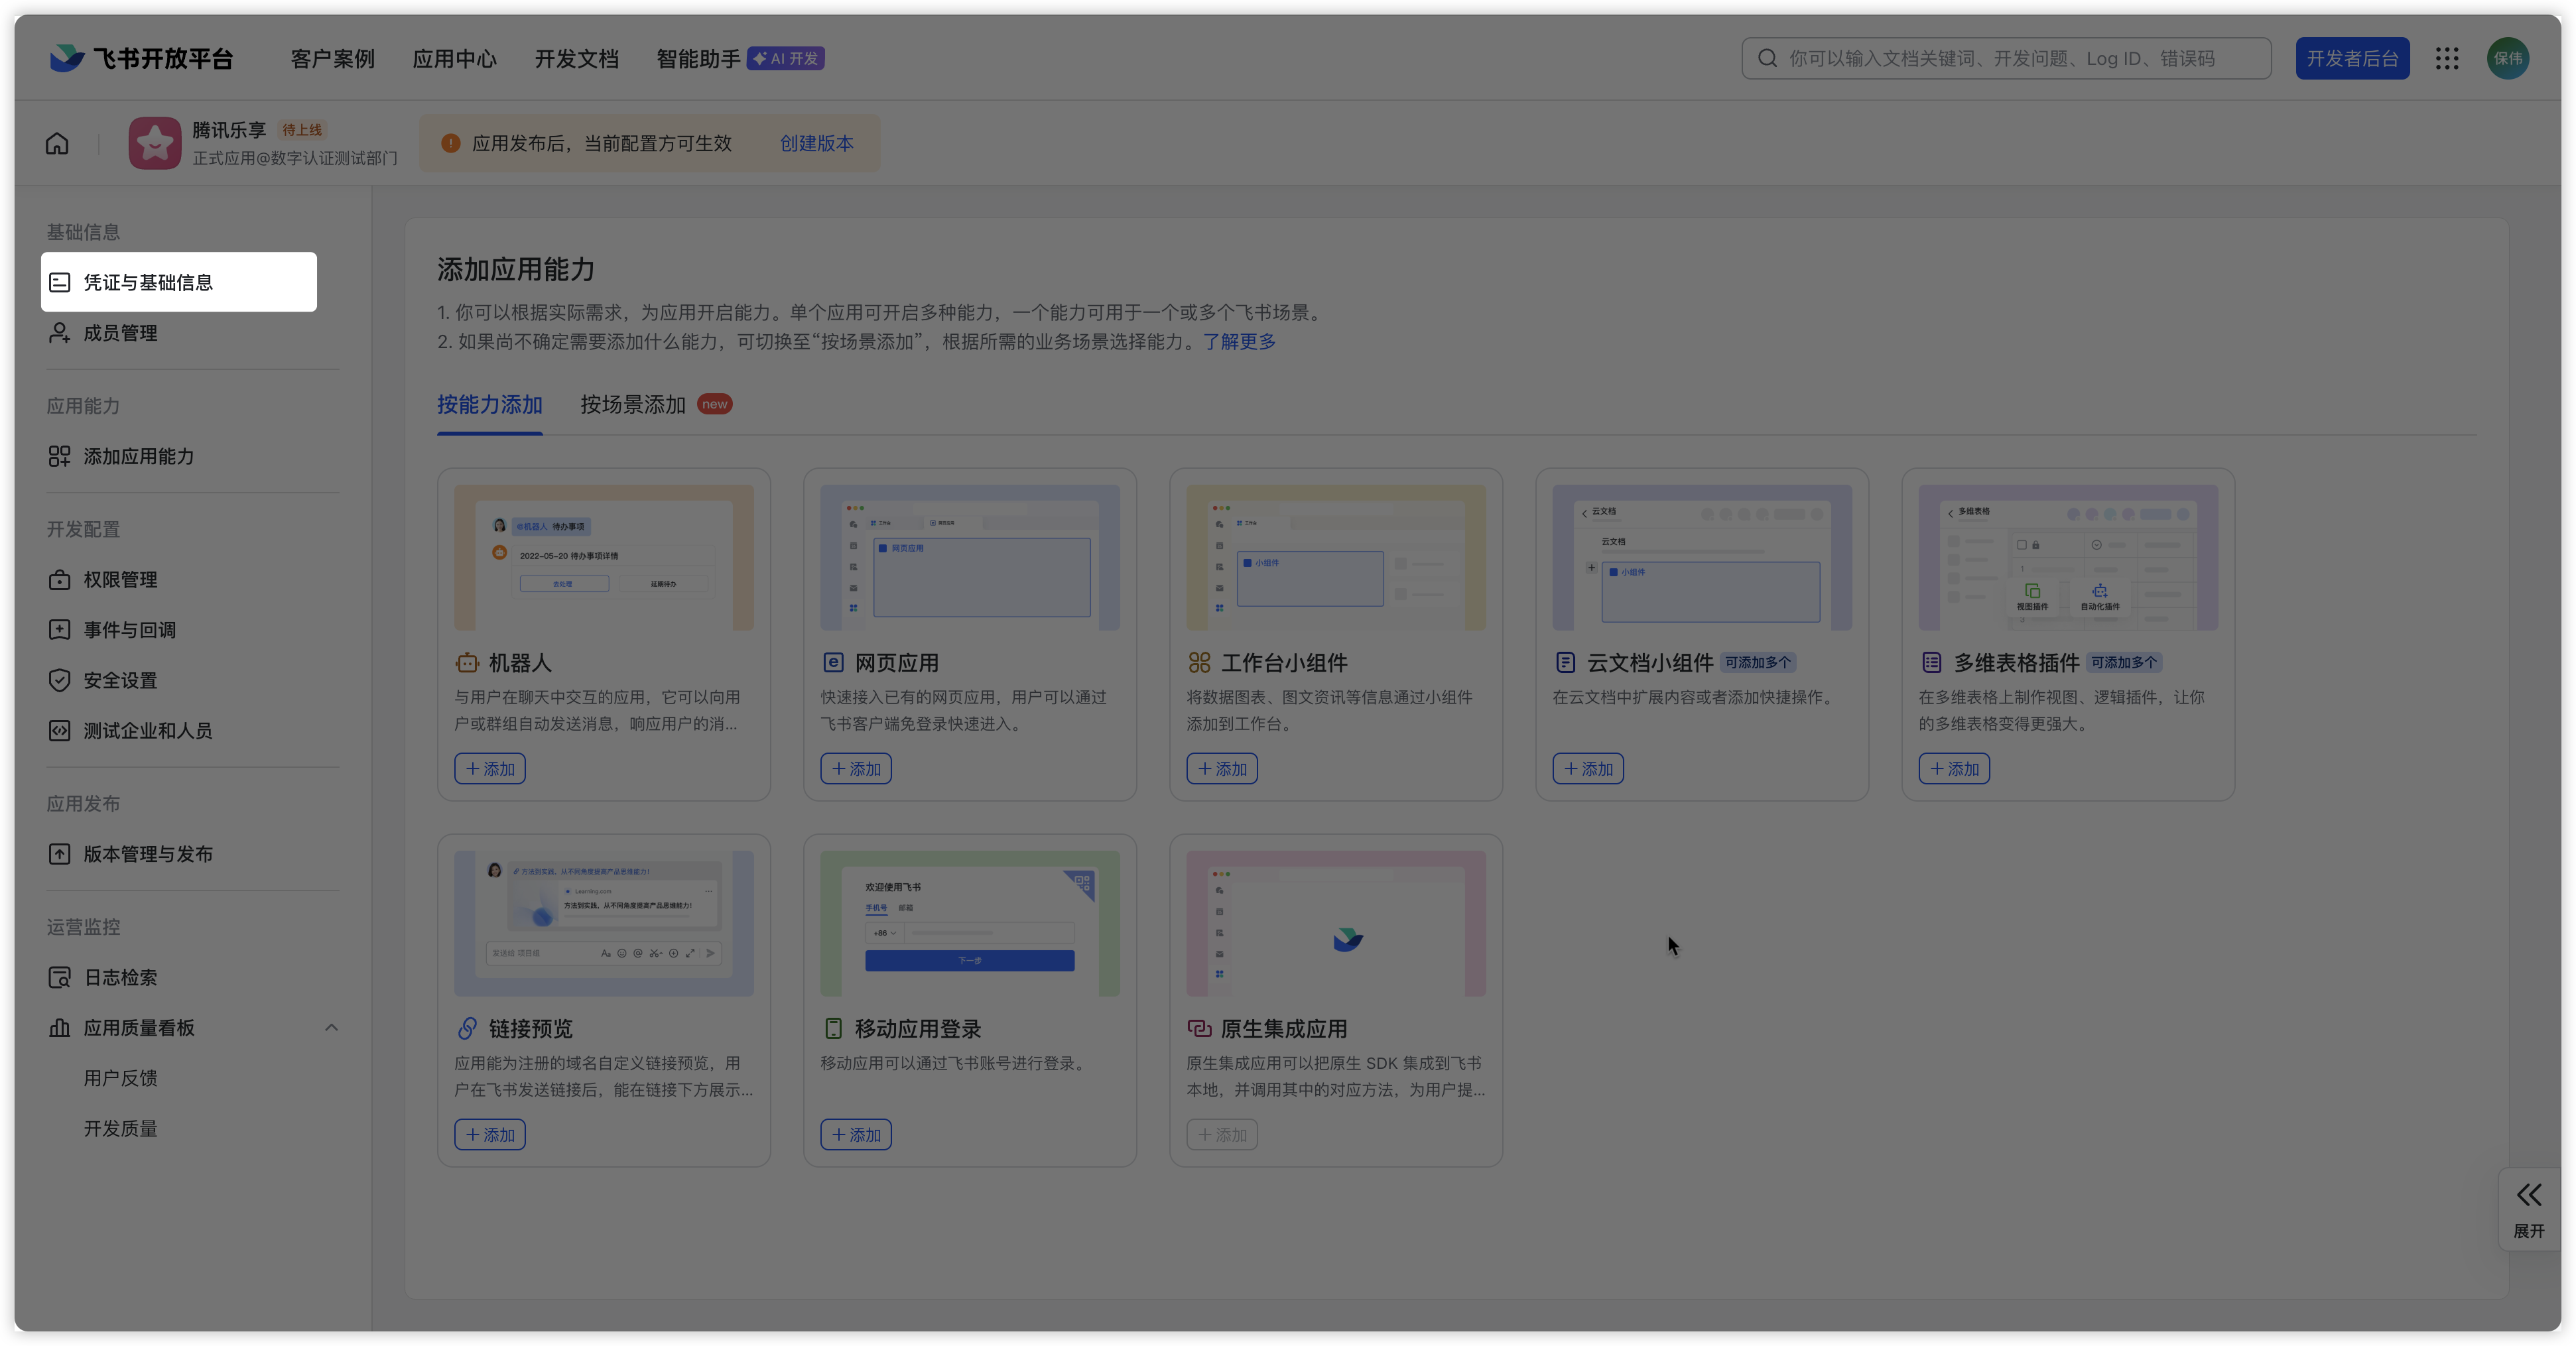The height and width of the screenshot is (1346, 2576).
Task: Open the nine-dot apps grid icon
Action: 2446,59
